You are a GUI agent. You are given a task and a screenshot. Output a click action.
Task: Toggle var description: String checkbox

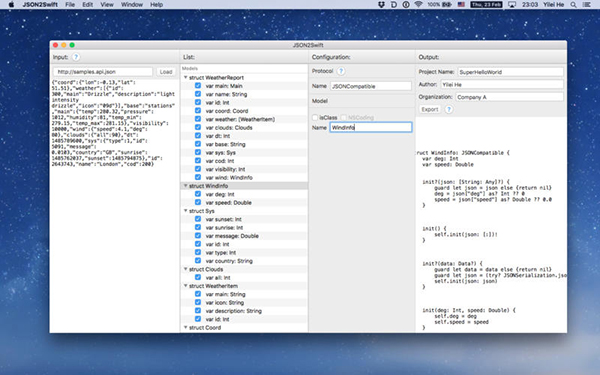pyautogui.click(x=198, y=311)
